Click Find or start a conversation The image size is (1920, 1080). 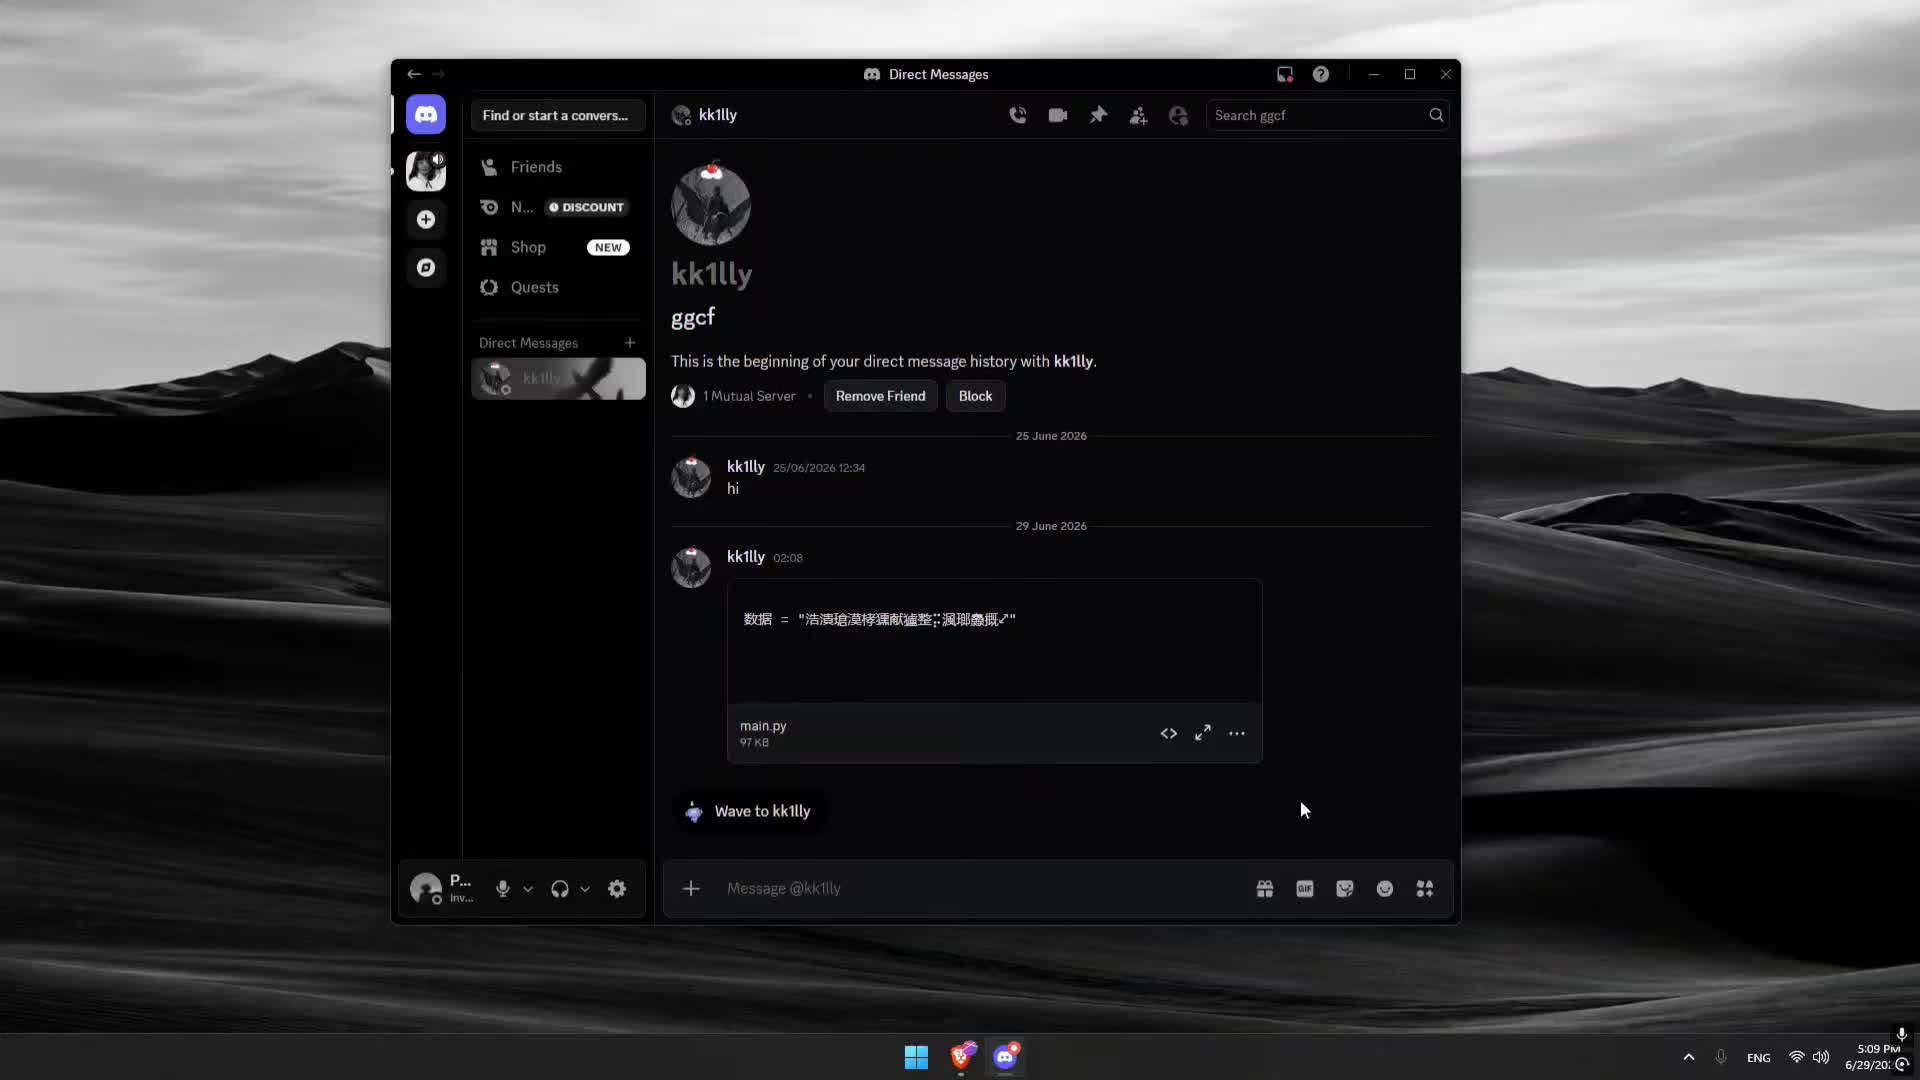pyautogui.click(x=558, y=115)
